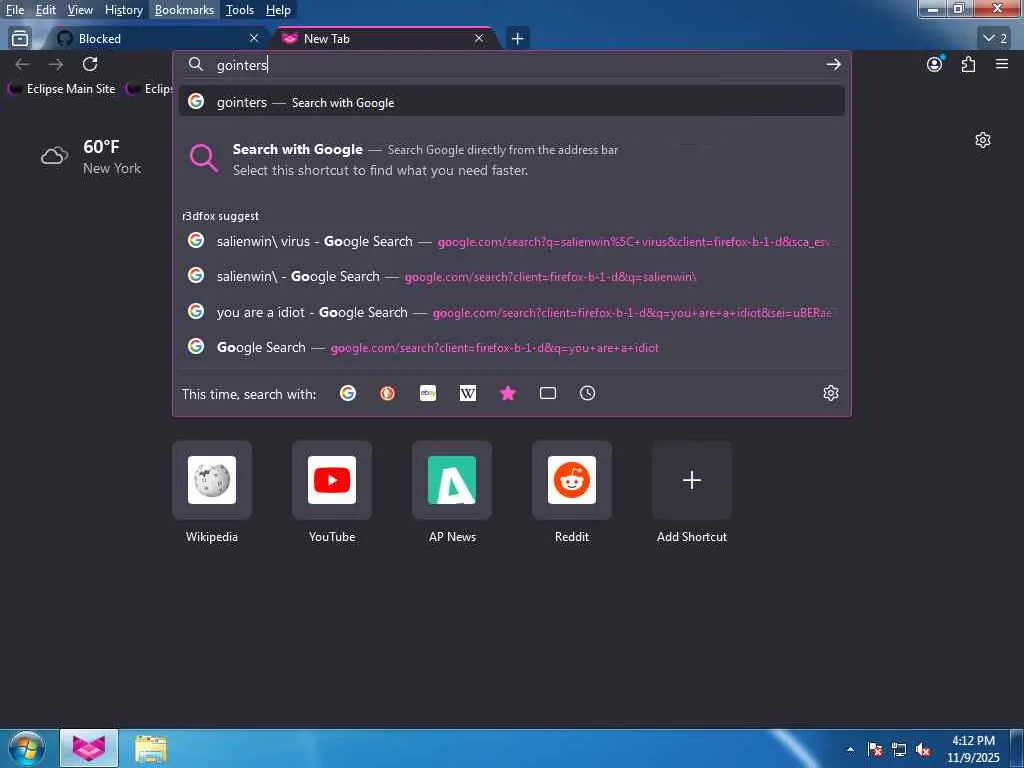Select Search with Google shortcut tip
This screenshot has height=768, width=1024.
[x=511, y=159]
